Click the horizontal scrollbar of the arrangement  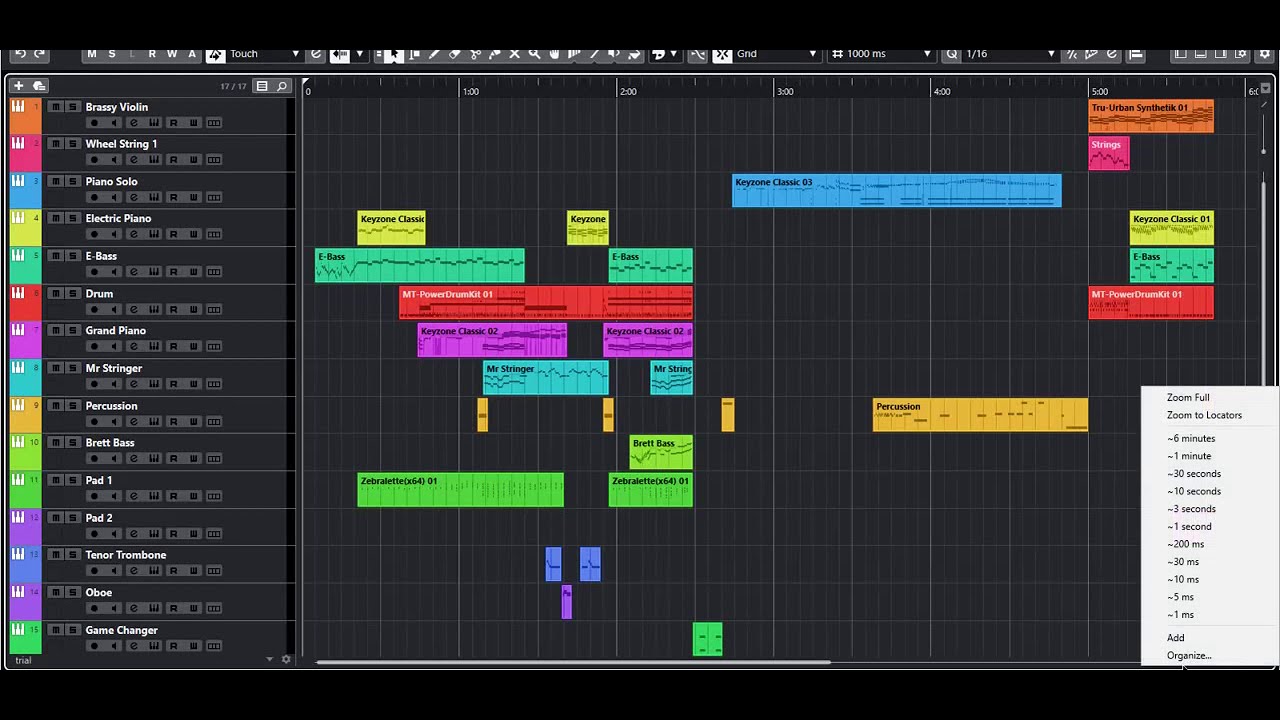tap(573, 661)
